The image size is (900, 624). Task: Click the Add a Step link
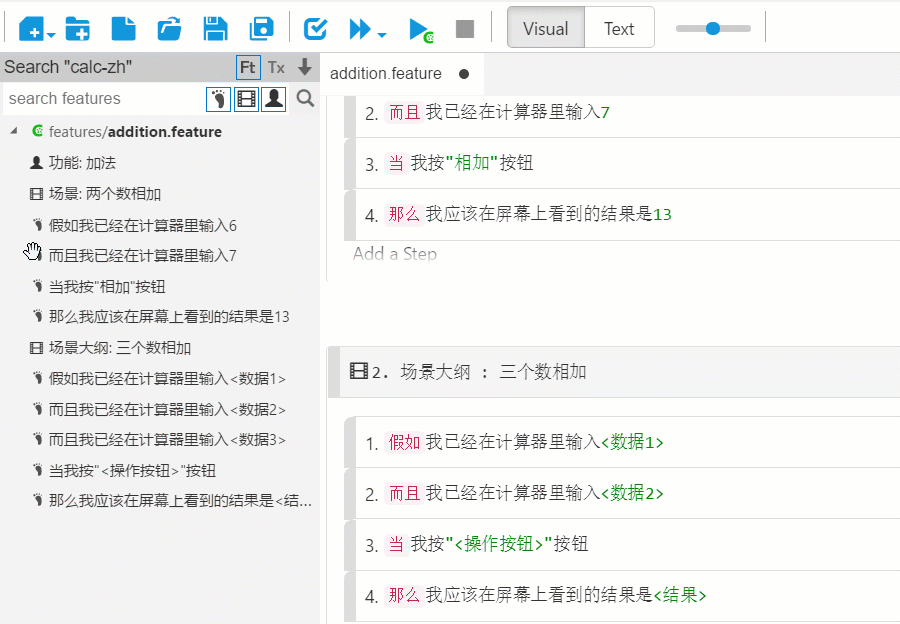coord(395,254)
